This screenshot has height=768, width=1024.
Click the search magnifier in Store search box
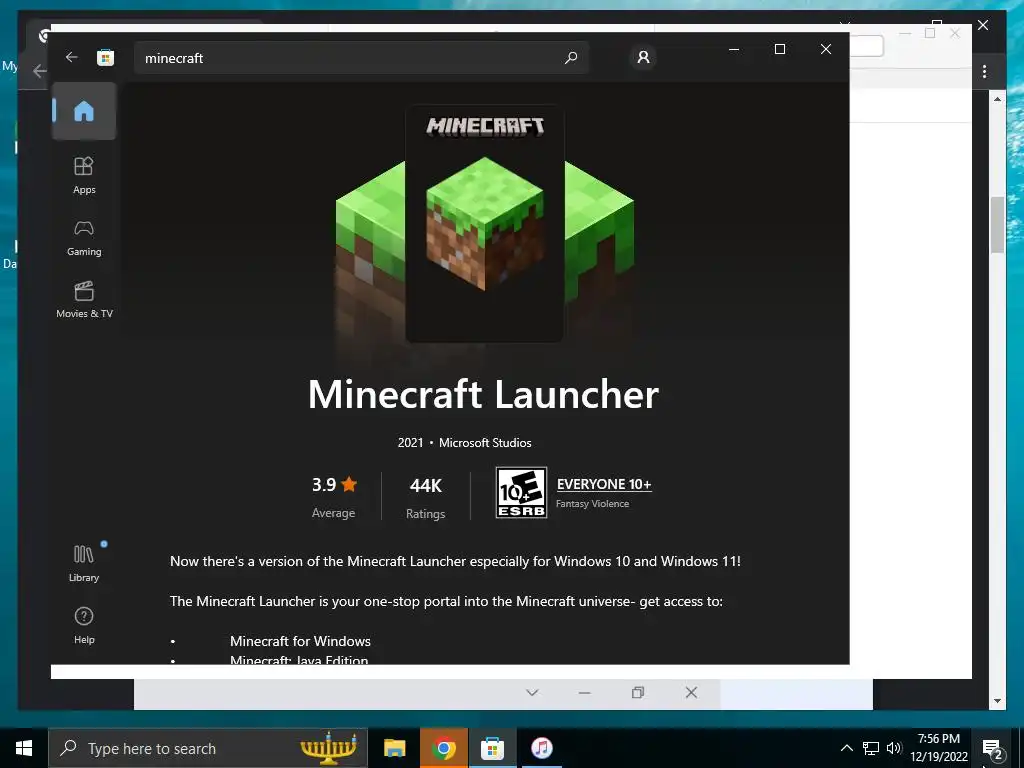coord(571,57)
